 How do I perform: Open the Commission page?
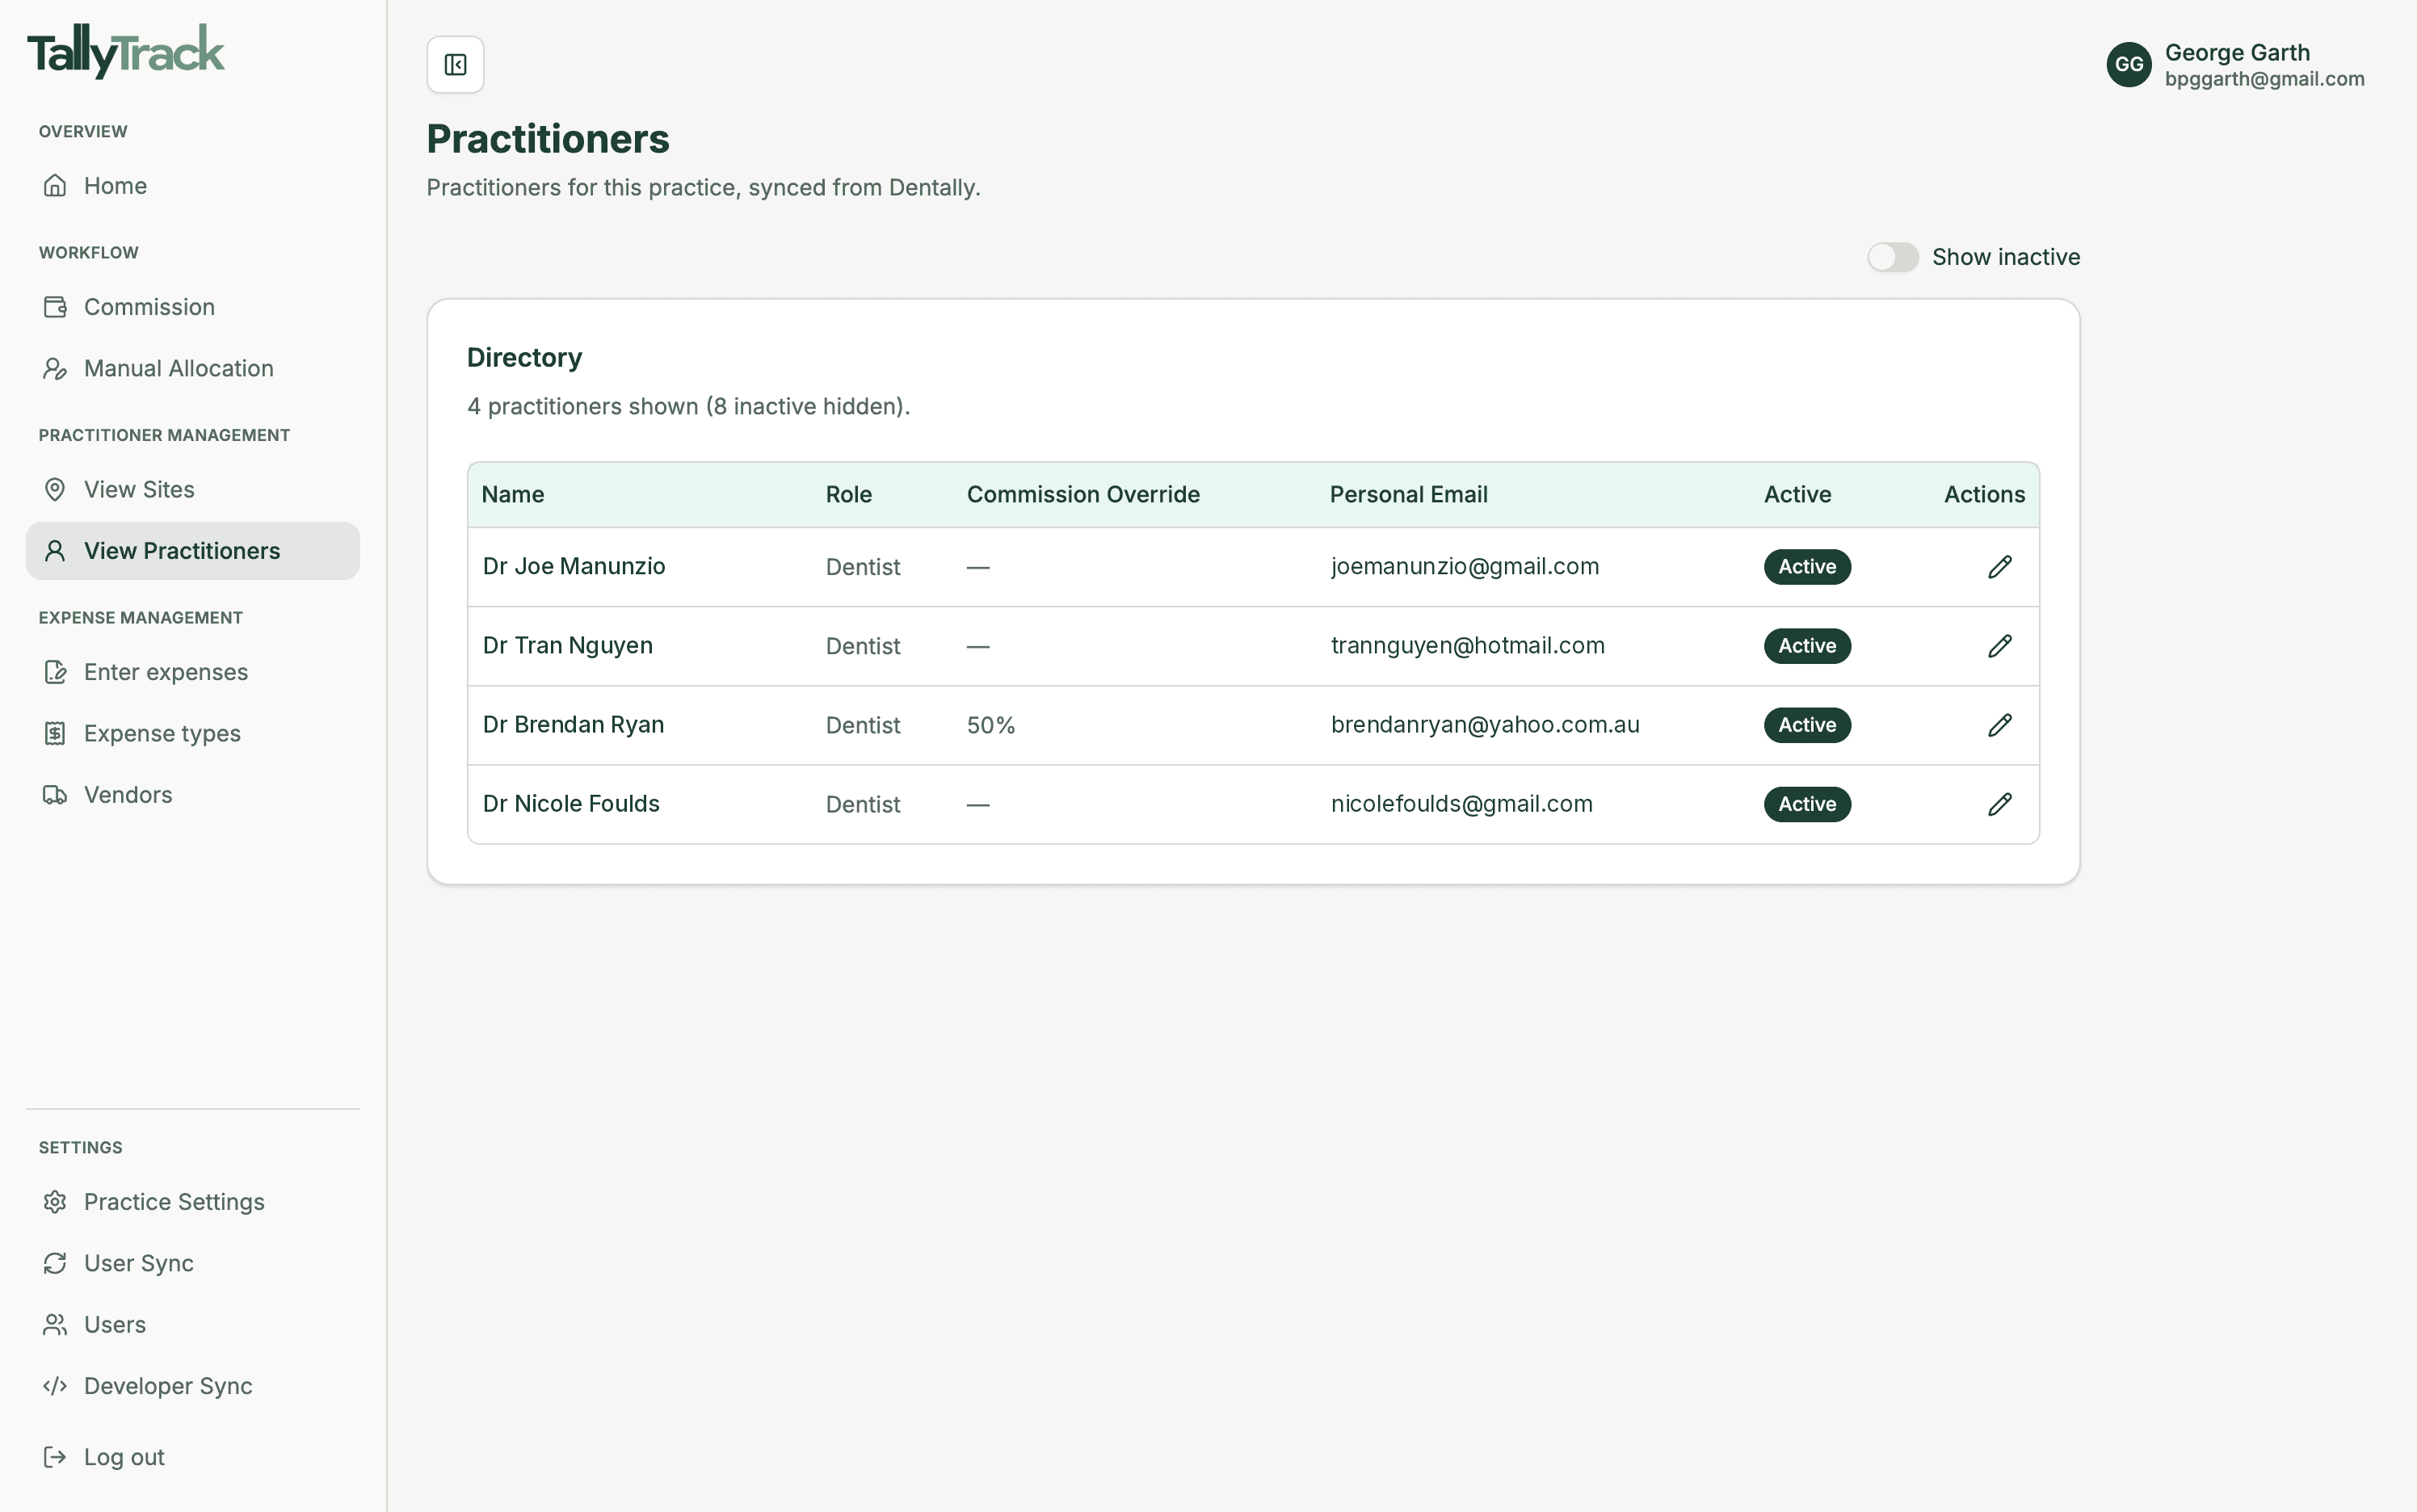click(193, 307)
